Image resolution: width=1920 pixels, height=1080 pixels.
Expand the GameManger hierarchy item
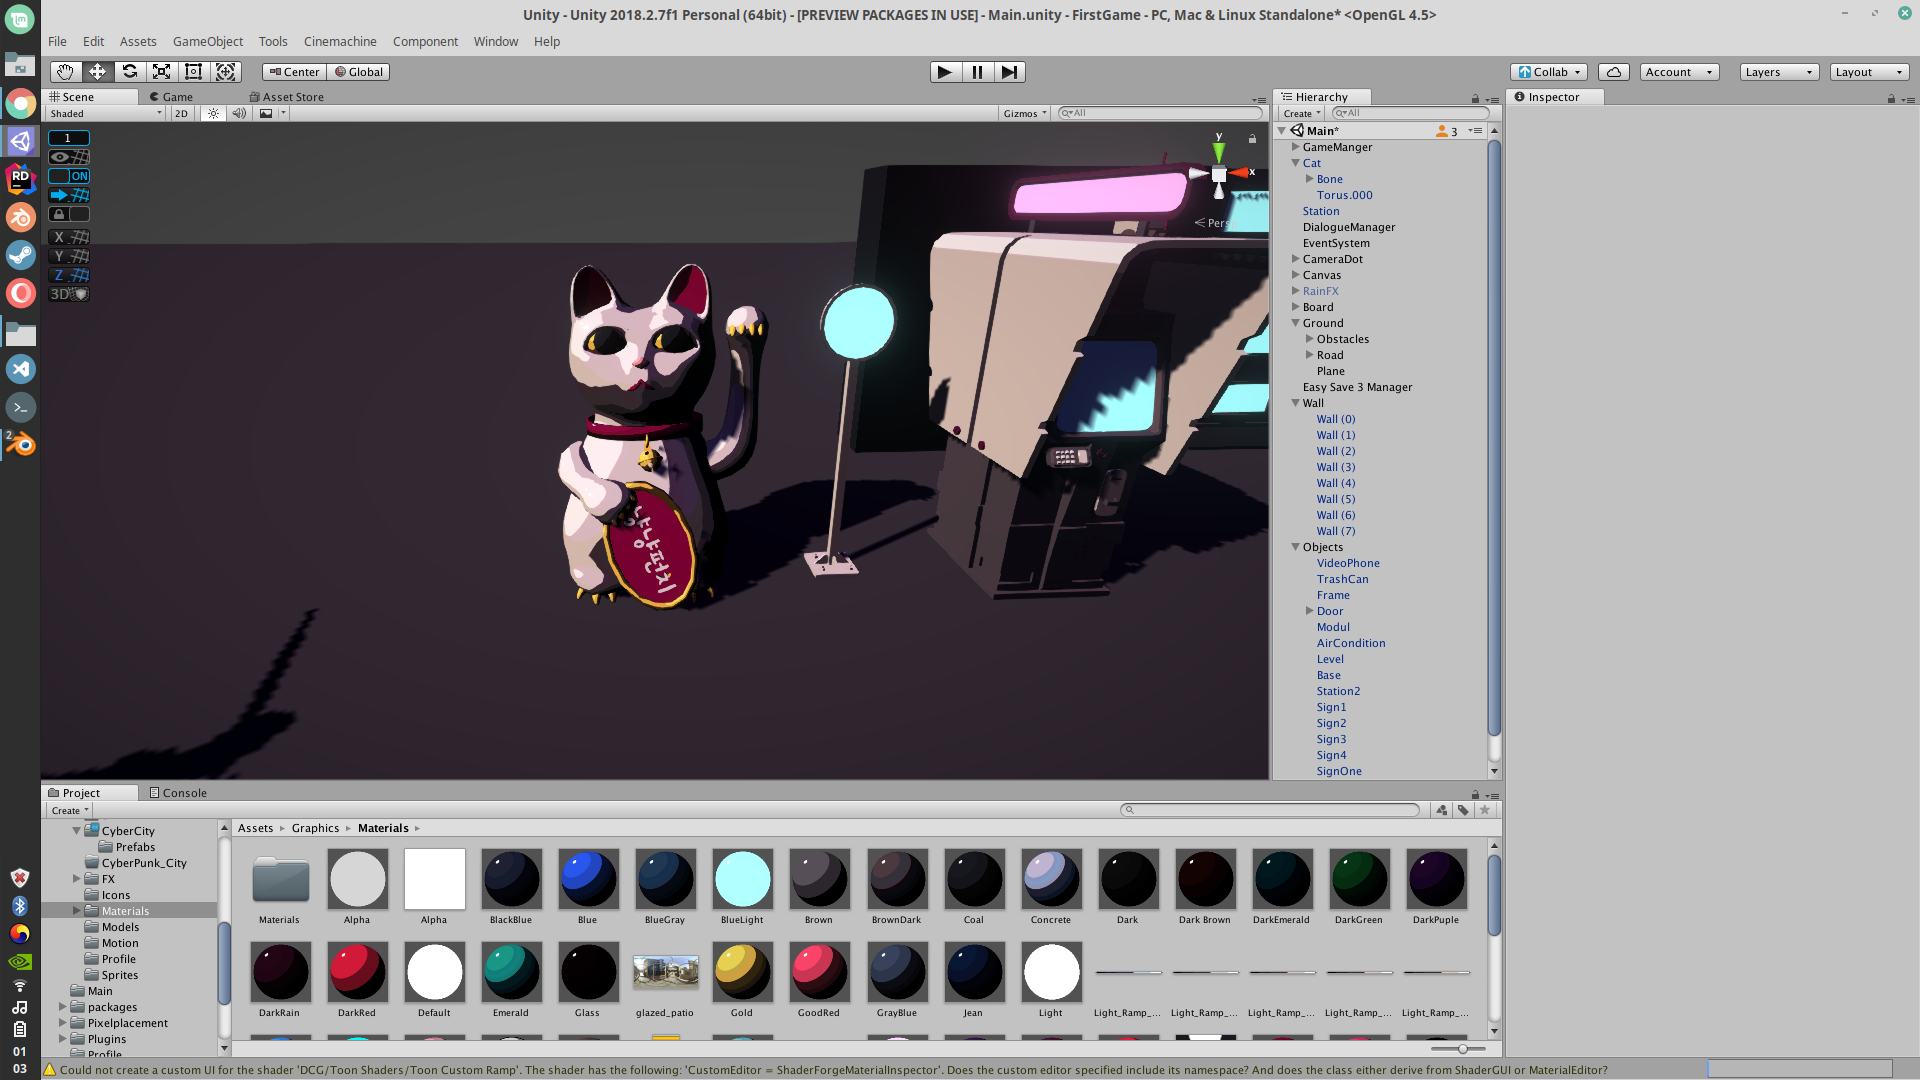coord(1295,147)
